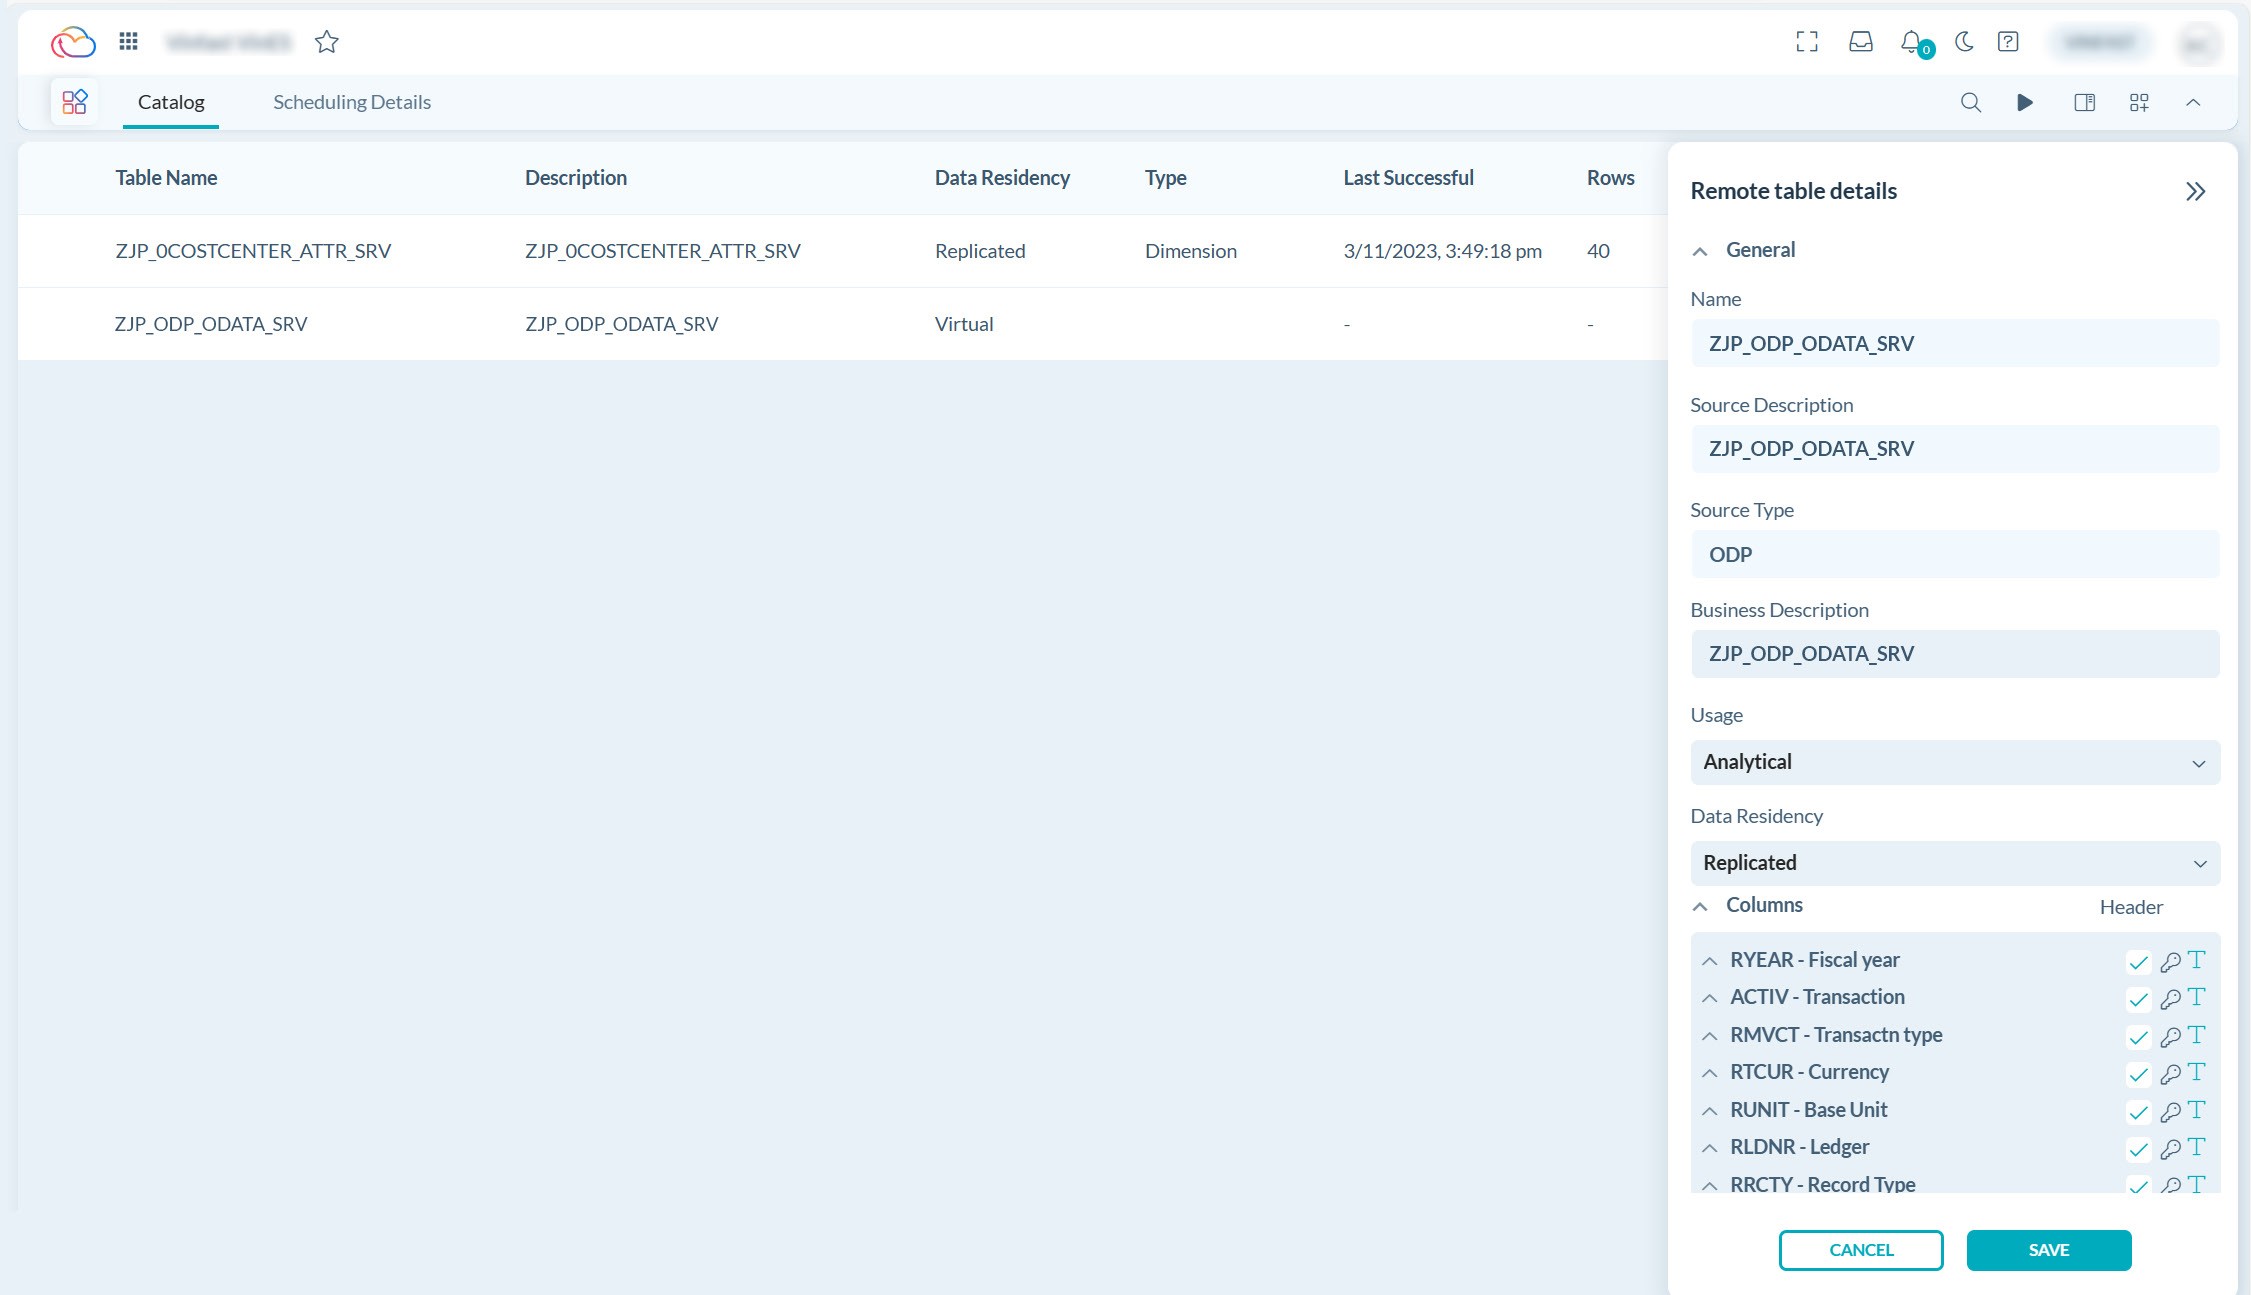This screenshot has height=1295, width=2251.
Task: Open text settings for RTCUR using T icon
Action: (x=2197, y=1073)
